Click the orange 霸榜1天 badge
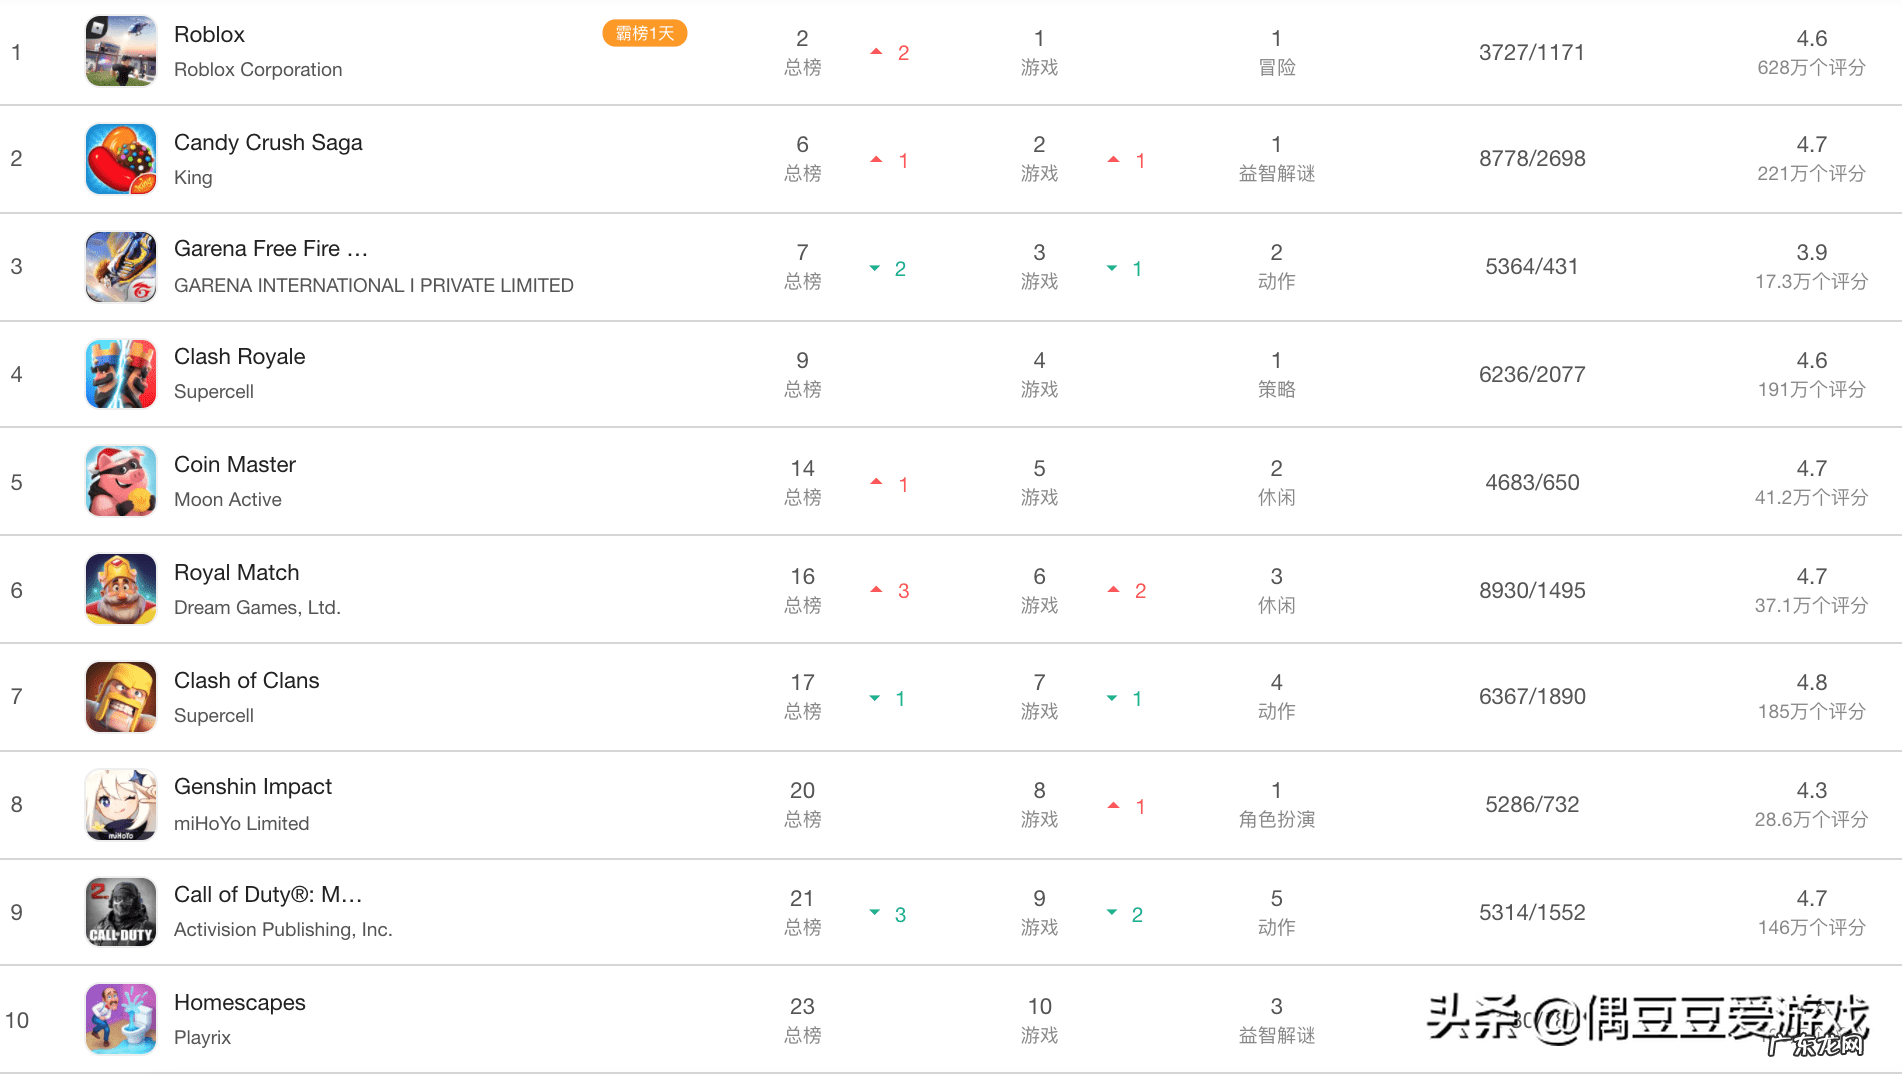Image resolution: width=1902 pixels, height=1074 pixels. point(644,34)
